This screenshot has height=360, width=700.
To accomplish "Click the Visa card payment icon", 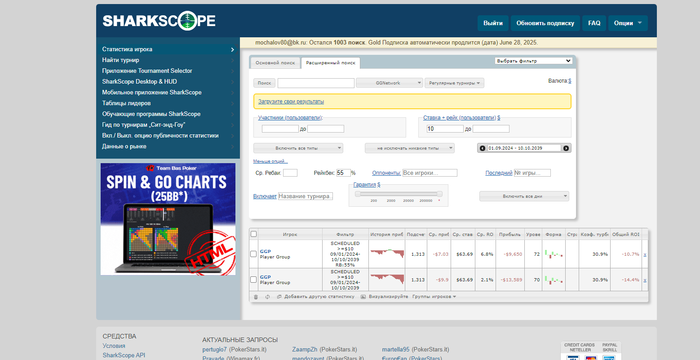I will [x=572, y=357].
